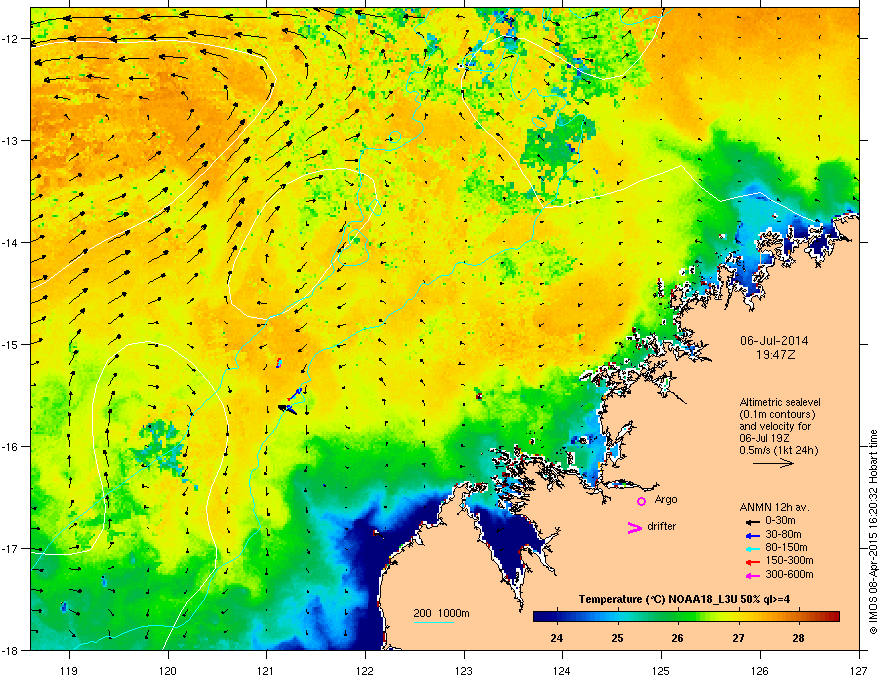Click the longitude axis label 123

pyautogui.click(x=464, y=670)
